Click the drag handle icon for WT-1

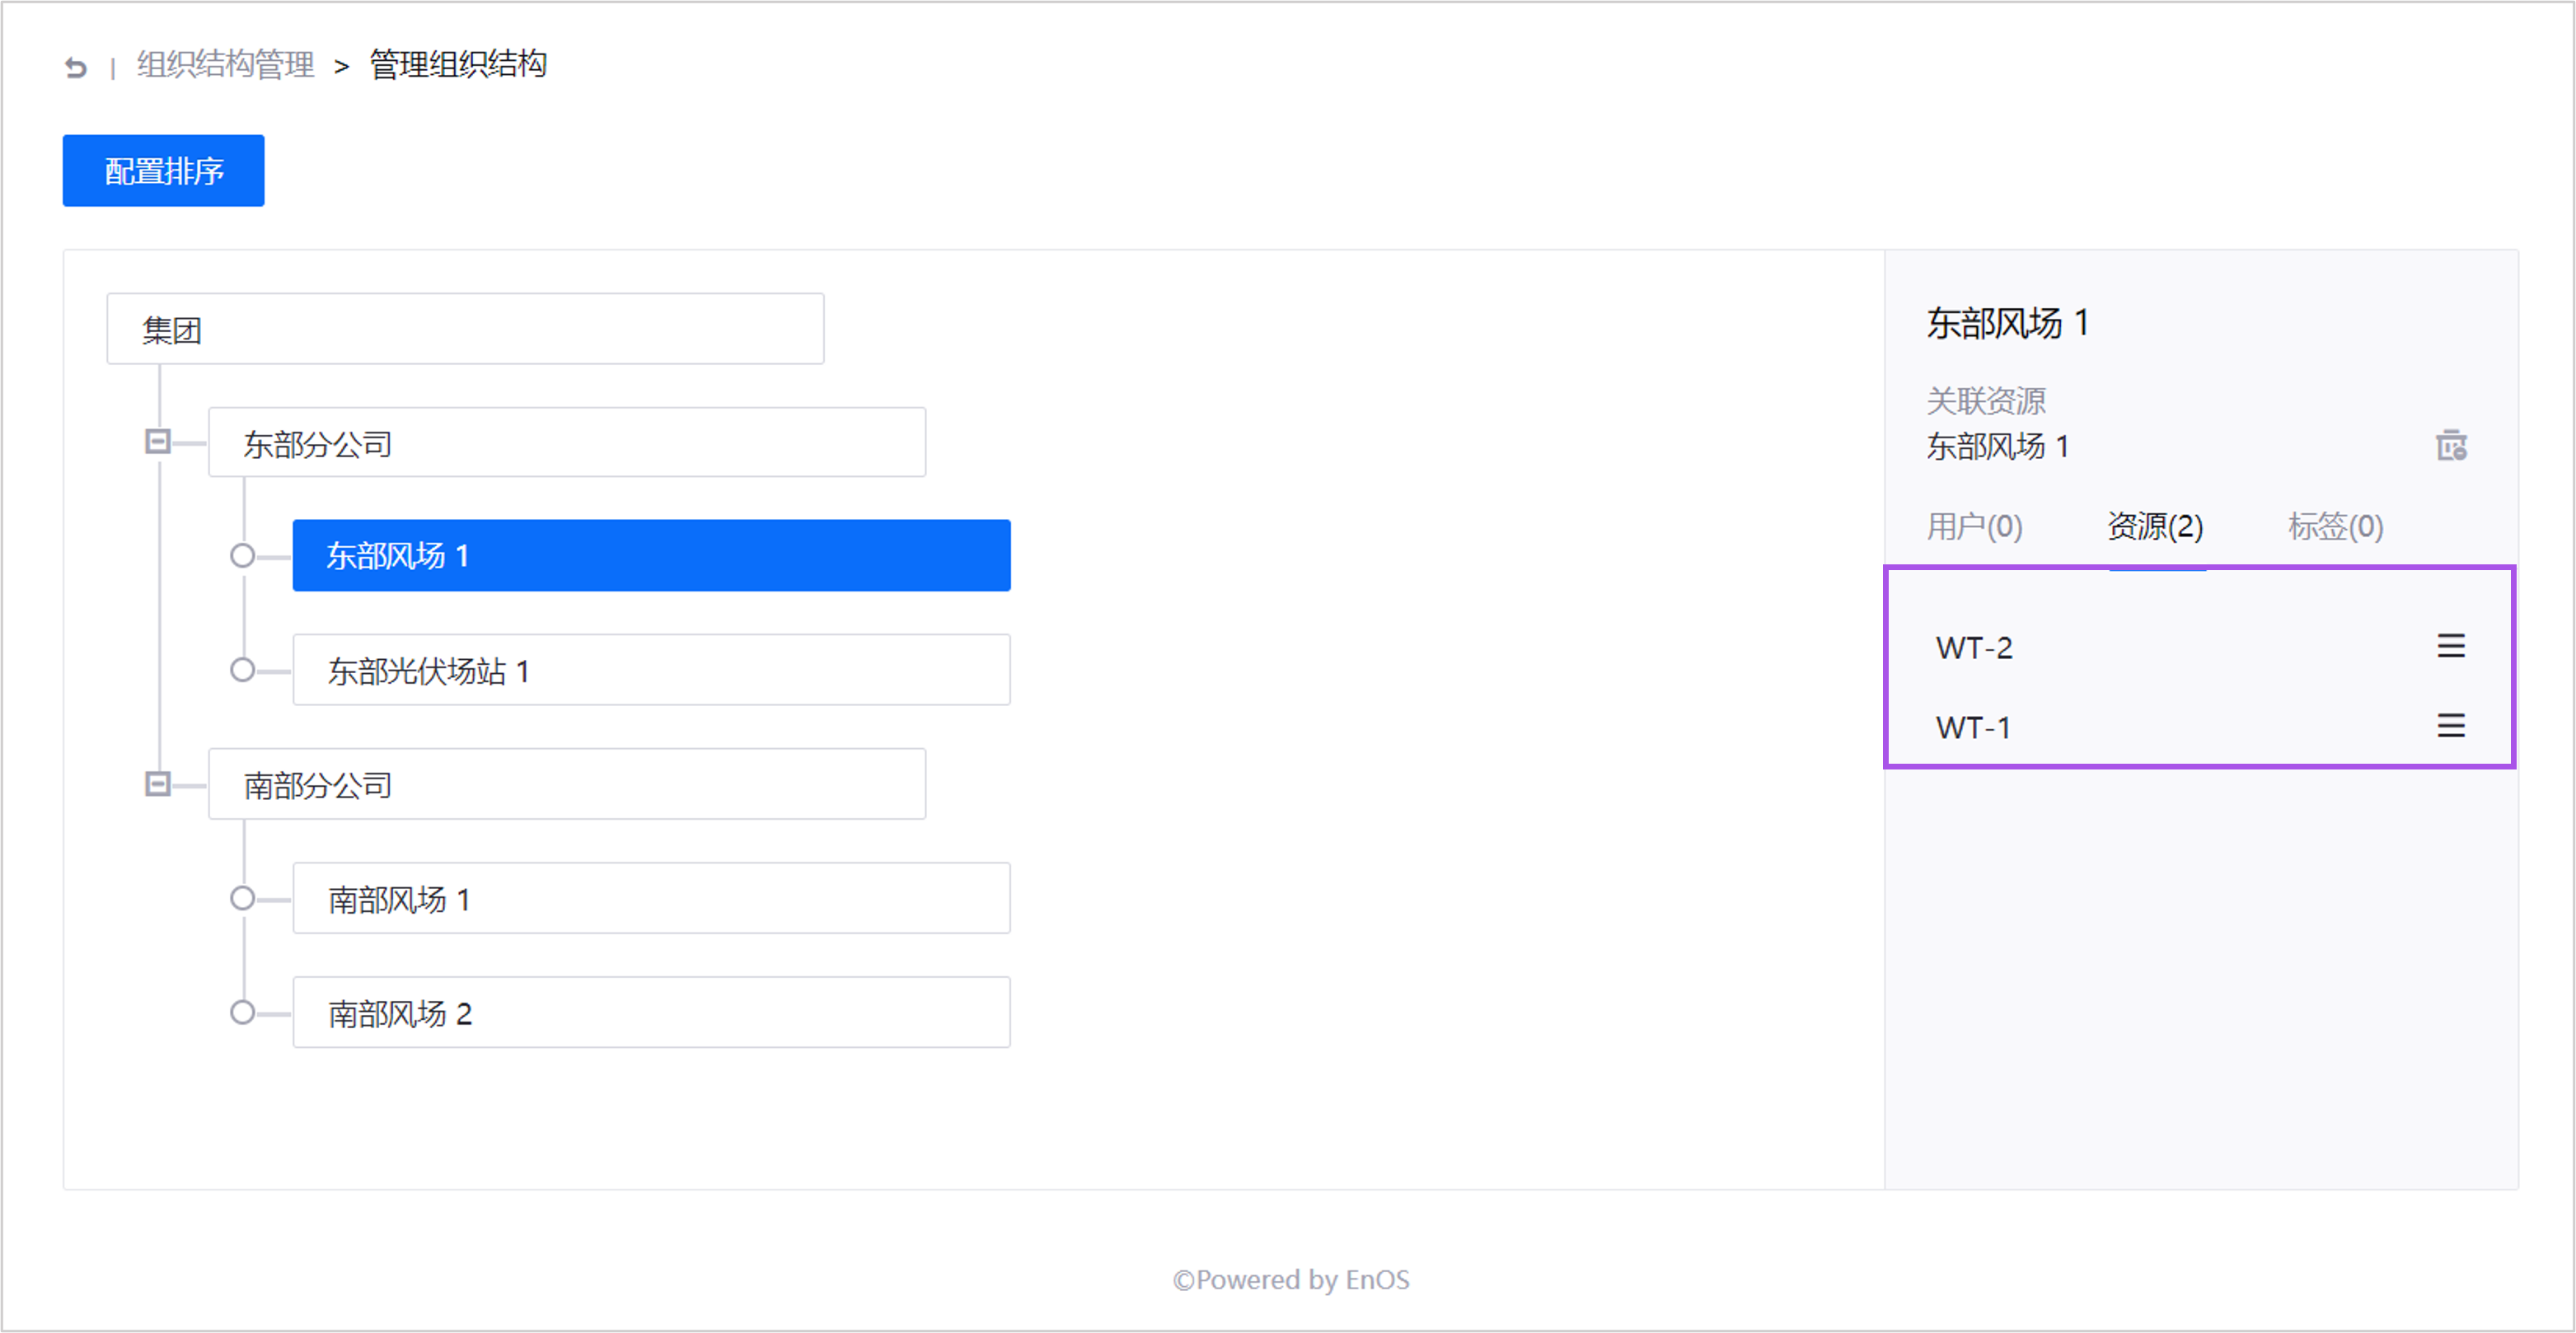[2450, 726]
